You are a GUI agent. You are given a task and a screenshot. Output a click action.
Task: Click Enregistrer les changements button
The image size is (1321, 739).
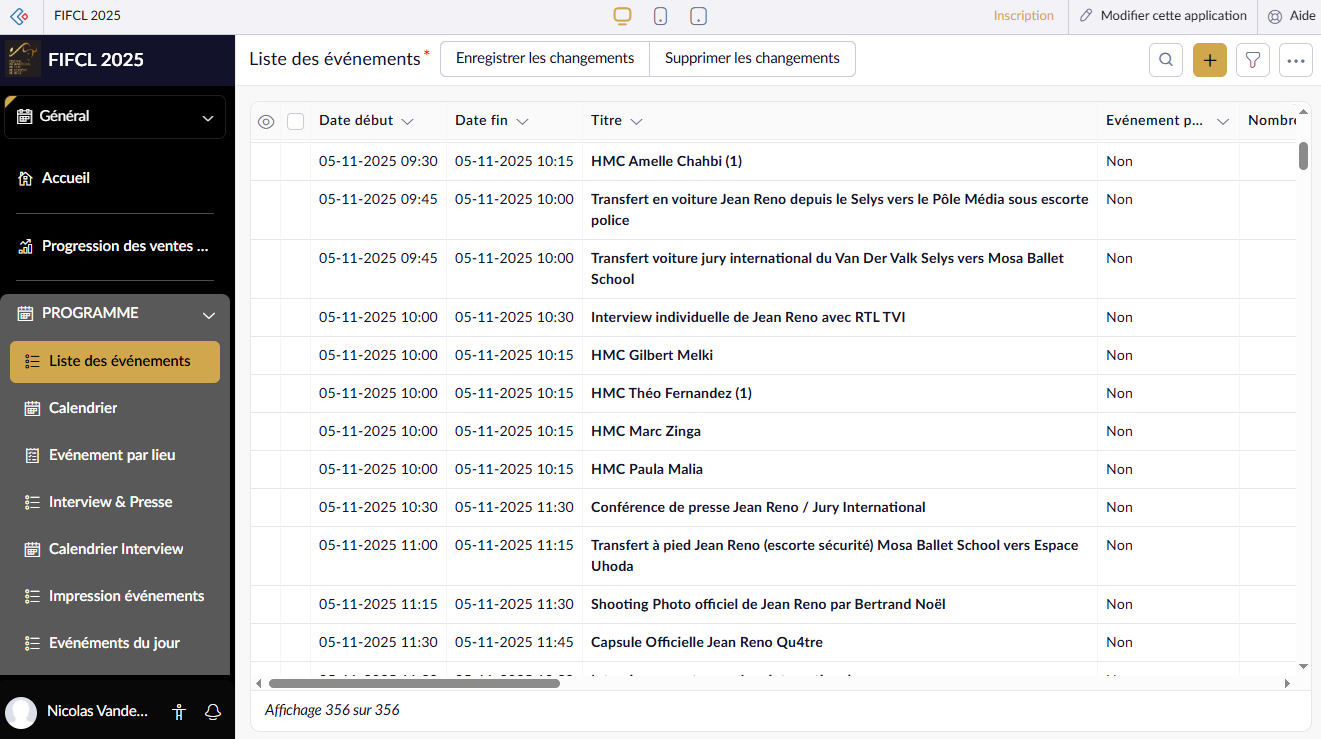pos(545,59)
